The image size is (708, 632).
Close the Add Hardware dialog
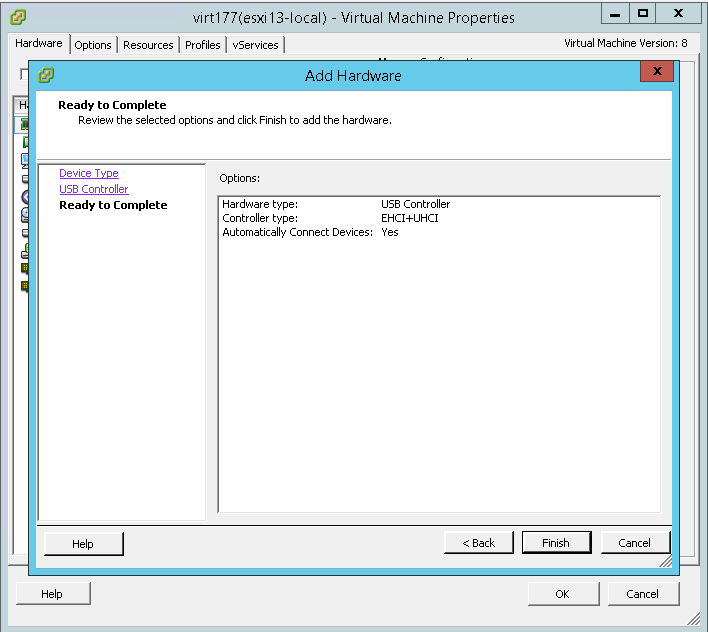click(x=657, y=71)
